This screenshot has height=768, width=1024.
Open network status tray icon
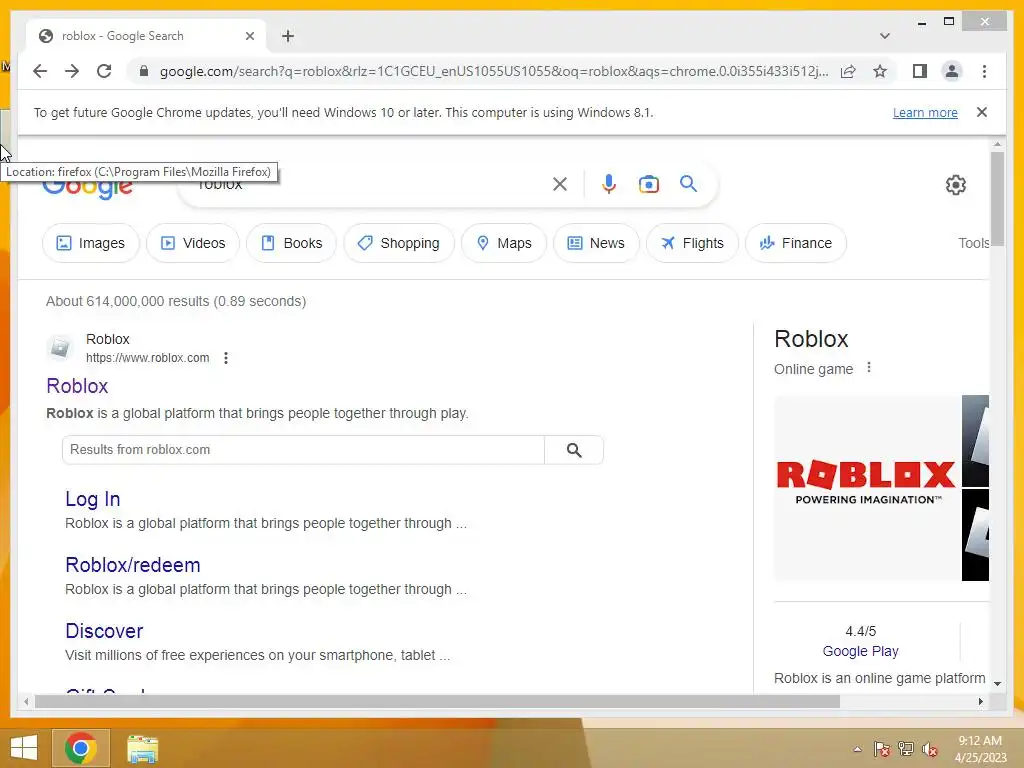pyautogui.click(x=906, y=749)
